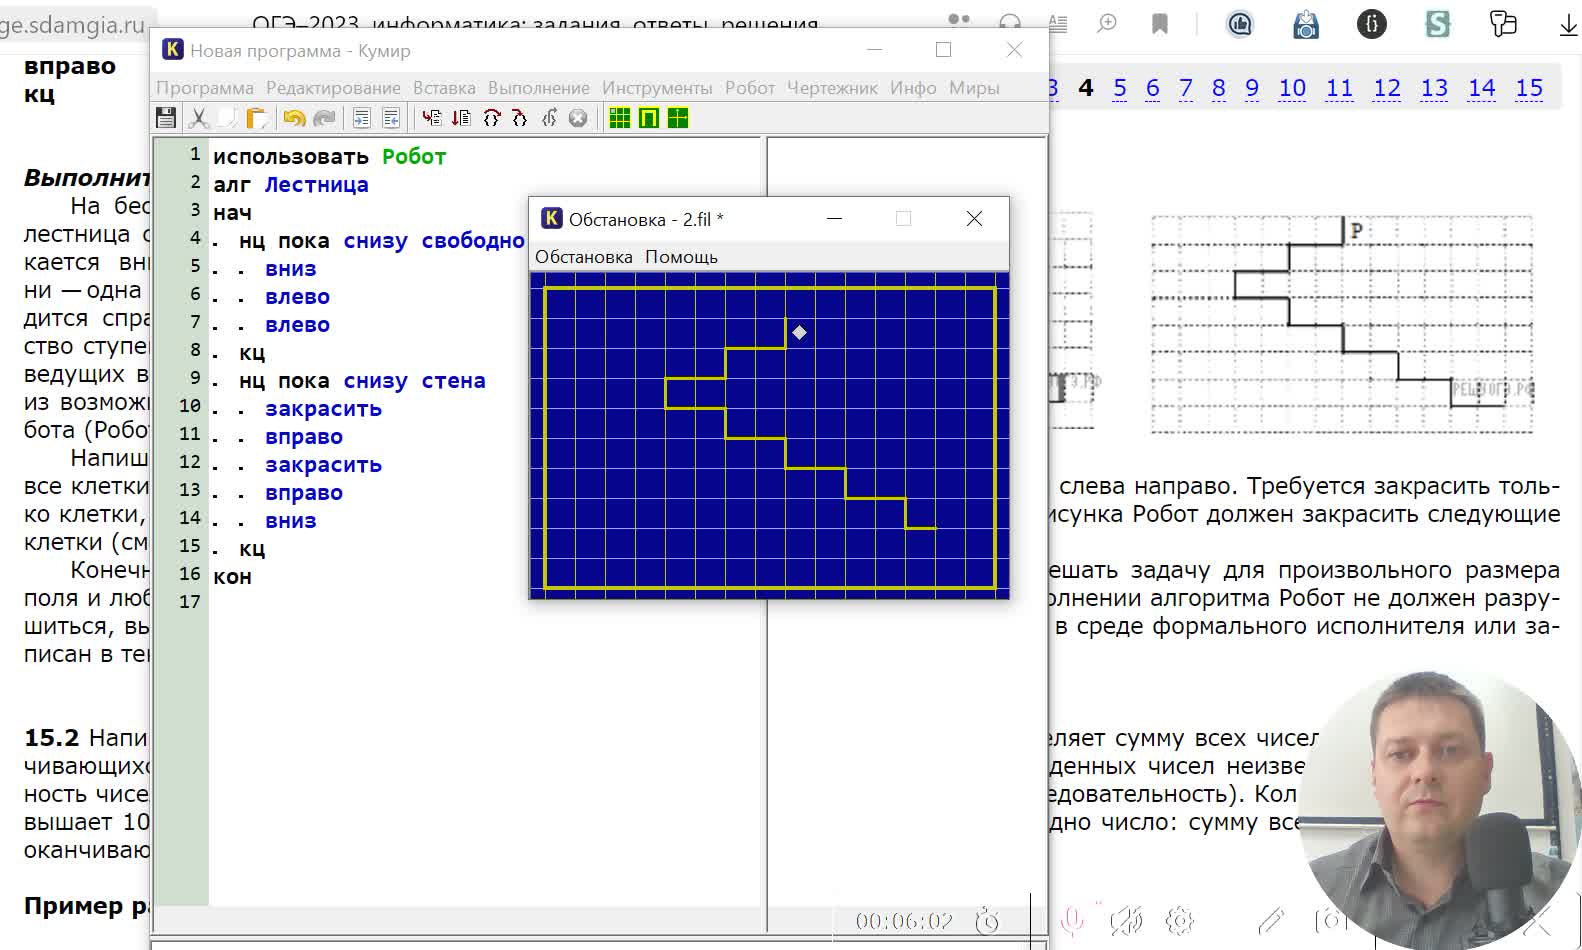Open the Робот menu in Kumir

click(749, 88)
